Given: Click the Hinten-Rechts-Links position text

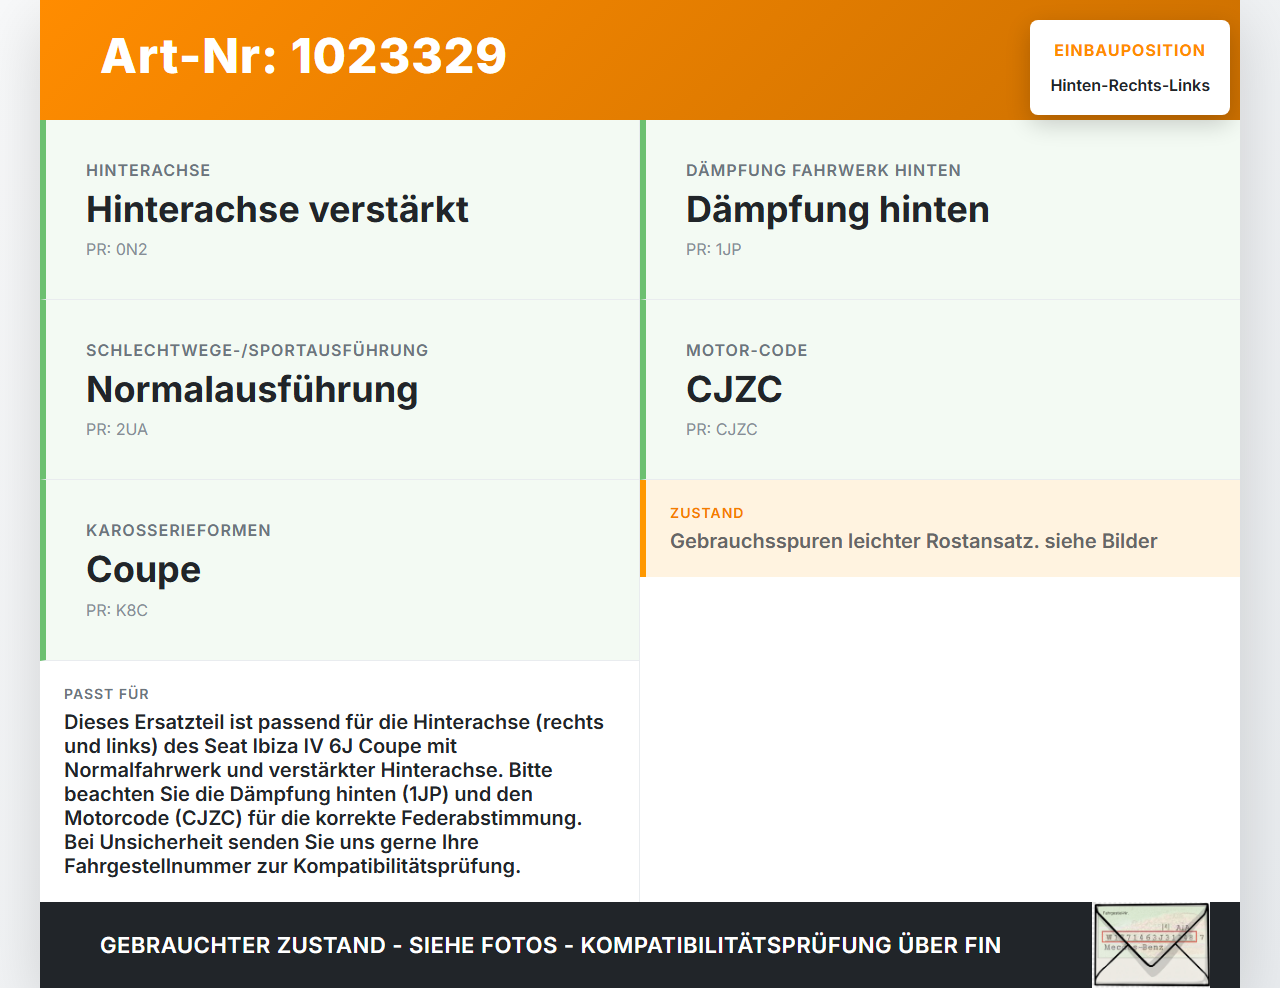Looking at the screenshot, I should pyautogui.click(x=1130, y=86).
